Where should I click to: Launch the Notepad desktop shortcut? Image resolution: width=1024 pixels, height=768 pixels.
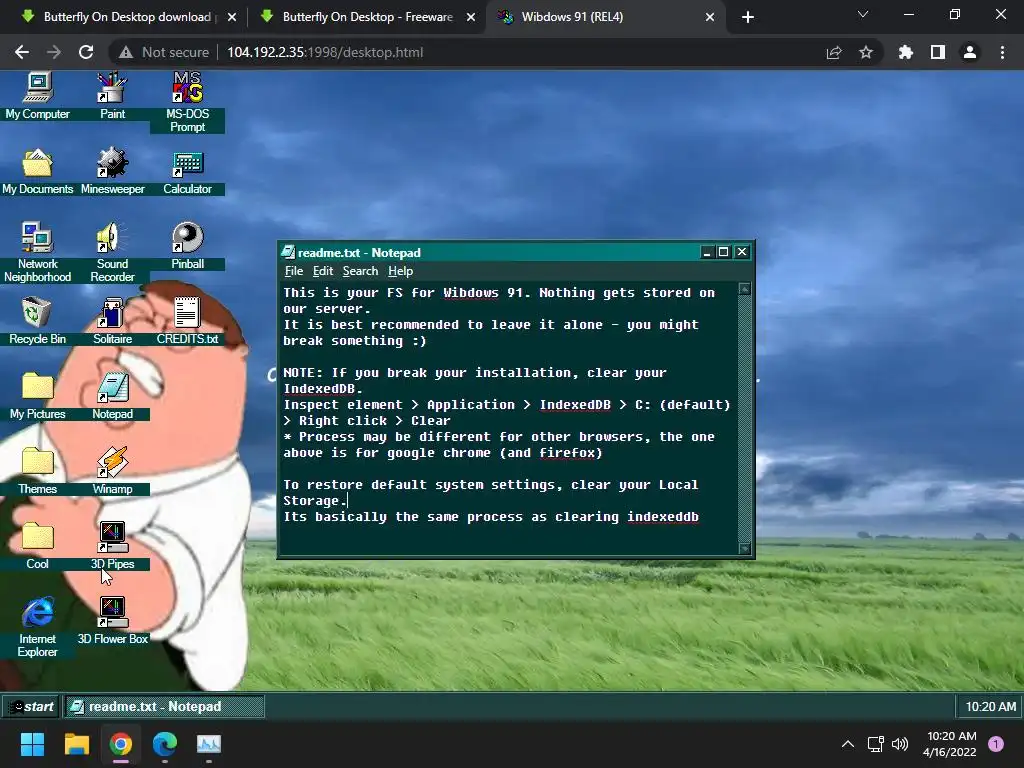(x=112, y=396)
